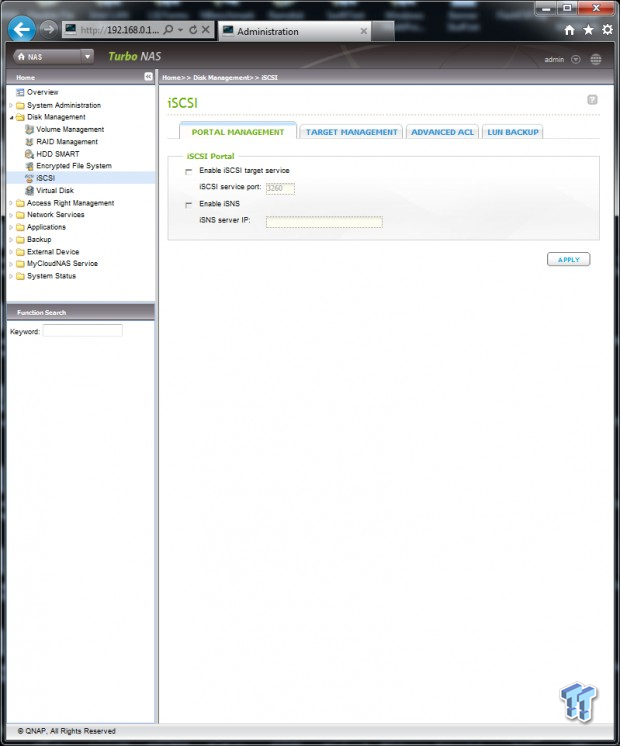Image resolution: width=620 pixels, height=746 pixels.
Task: Enable iSCSI target service checkbox
Action: 189,171
